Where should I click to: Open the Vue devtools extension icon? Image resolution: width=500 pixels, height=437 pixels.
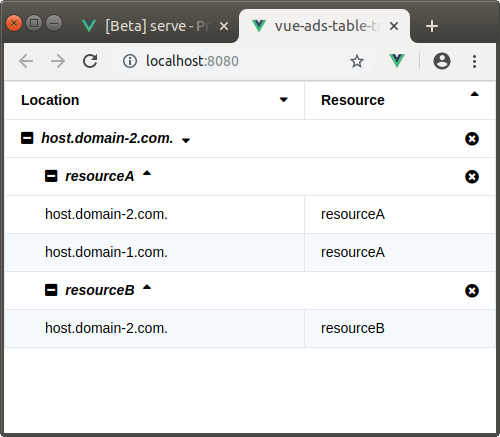point(397,61)
